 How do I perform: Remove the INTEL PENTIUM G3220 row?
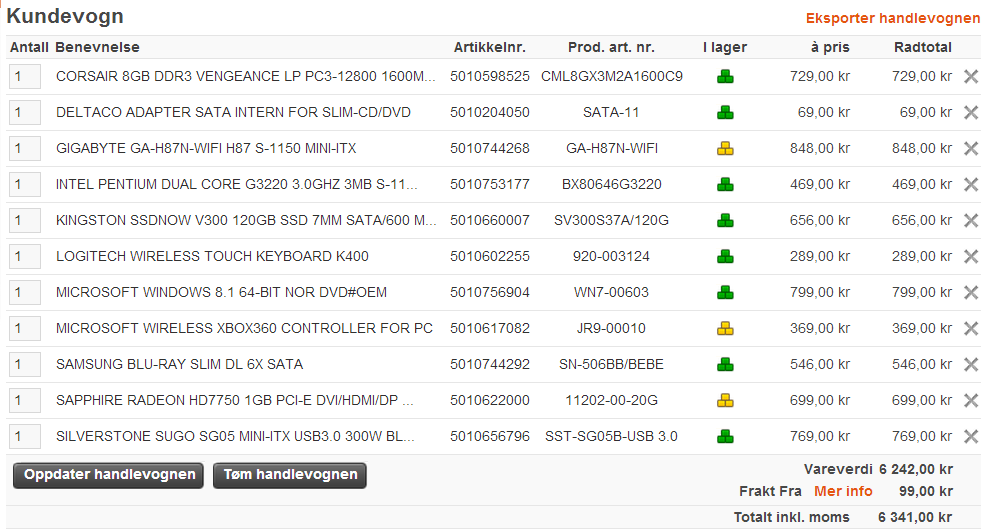(x=971, y=184)
